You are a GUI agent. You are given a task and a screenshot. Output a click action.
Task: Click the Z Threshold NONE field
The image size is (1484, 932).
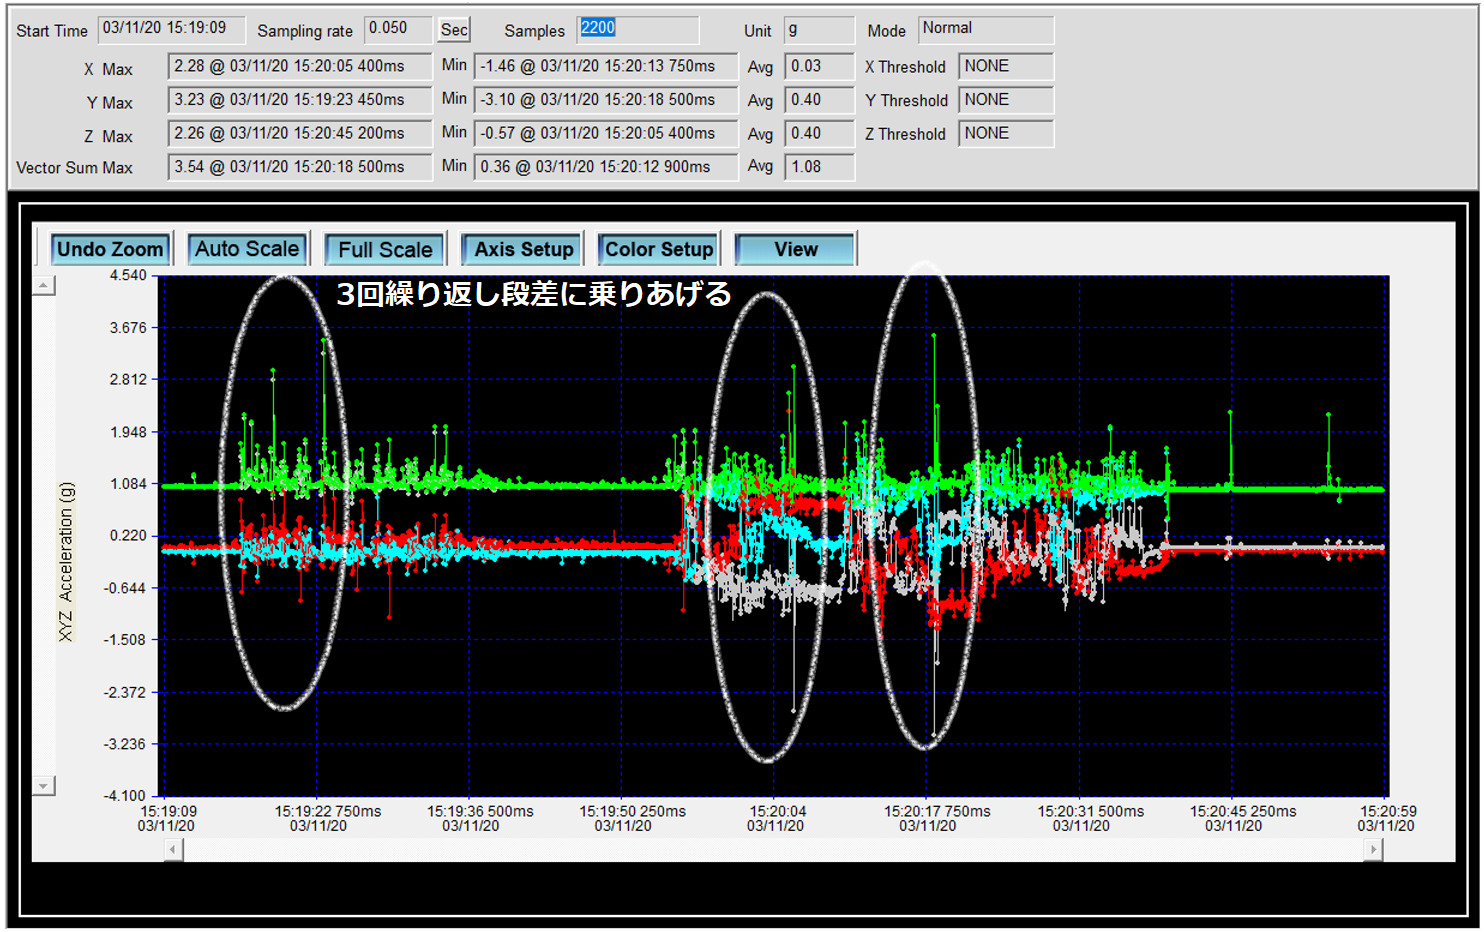tap(1005, 134)
